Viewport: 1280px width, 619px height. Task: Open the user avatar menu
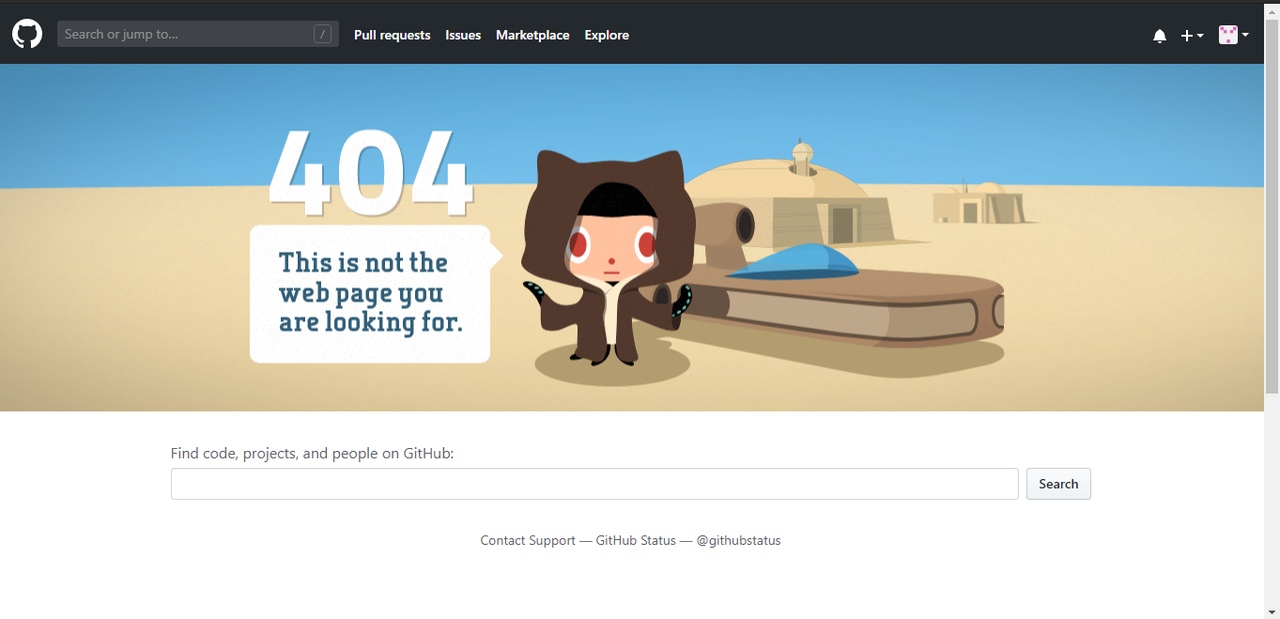(1234, 35)
